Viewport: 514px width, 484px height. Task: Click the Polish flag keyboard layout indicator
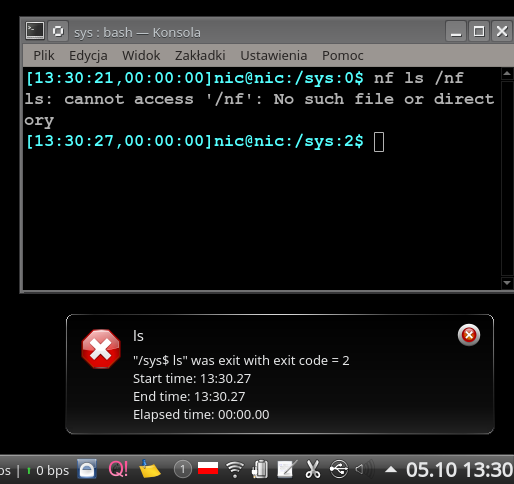[x=208, y=468]
